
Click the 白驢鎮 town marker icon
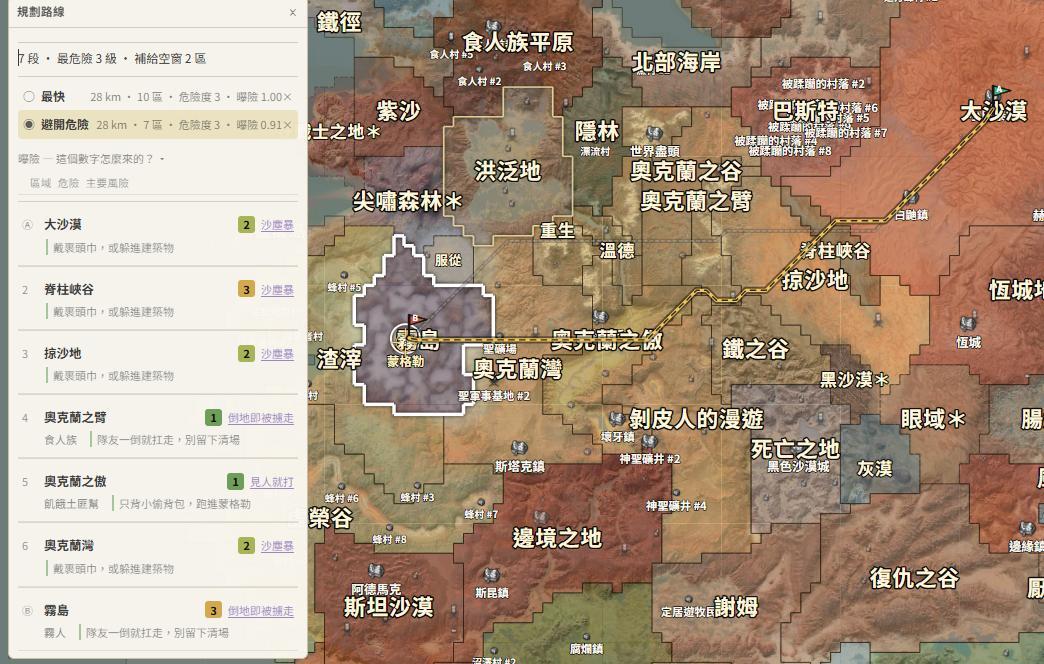(x=910, y=198)
